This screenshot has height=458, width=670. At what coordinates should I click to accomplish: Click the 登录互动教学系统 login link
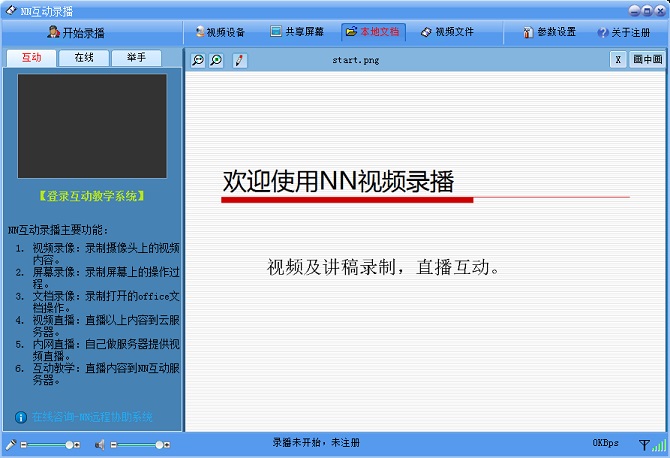(91, 196)
